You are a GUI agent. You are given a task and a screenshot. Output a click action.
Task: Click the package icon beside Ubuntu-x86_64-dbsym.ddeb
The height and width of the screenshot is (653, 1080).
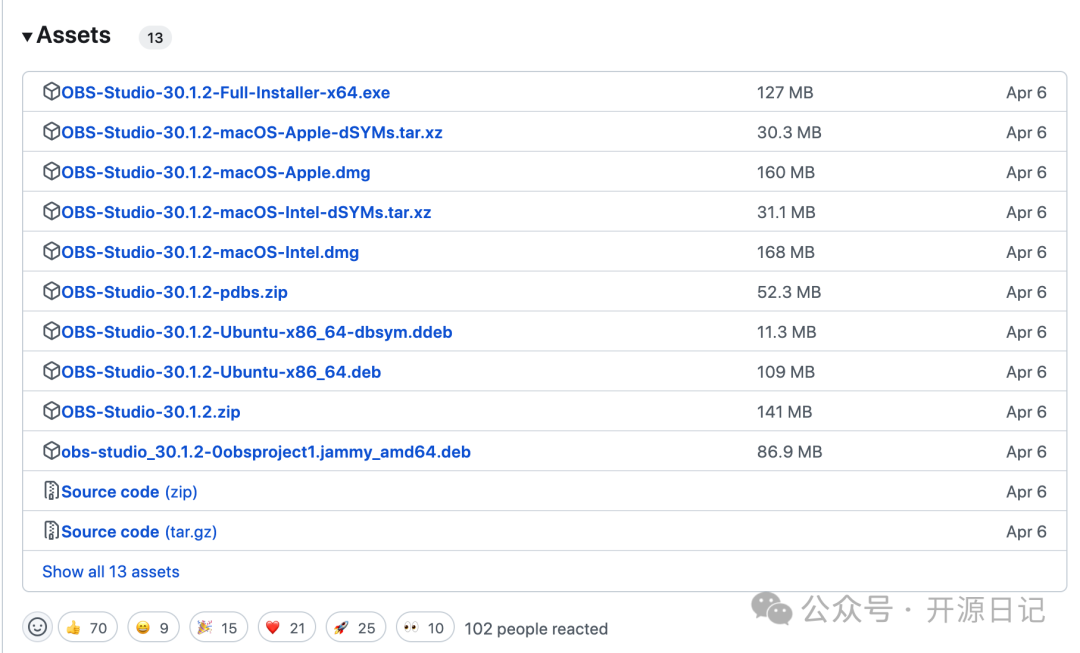(x=52, y=331)
